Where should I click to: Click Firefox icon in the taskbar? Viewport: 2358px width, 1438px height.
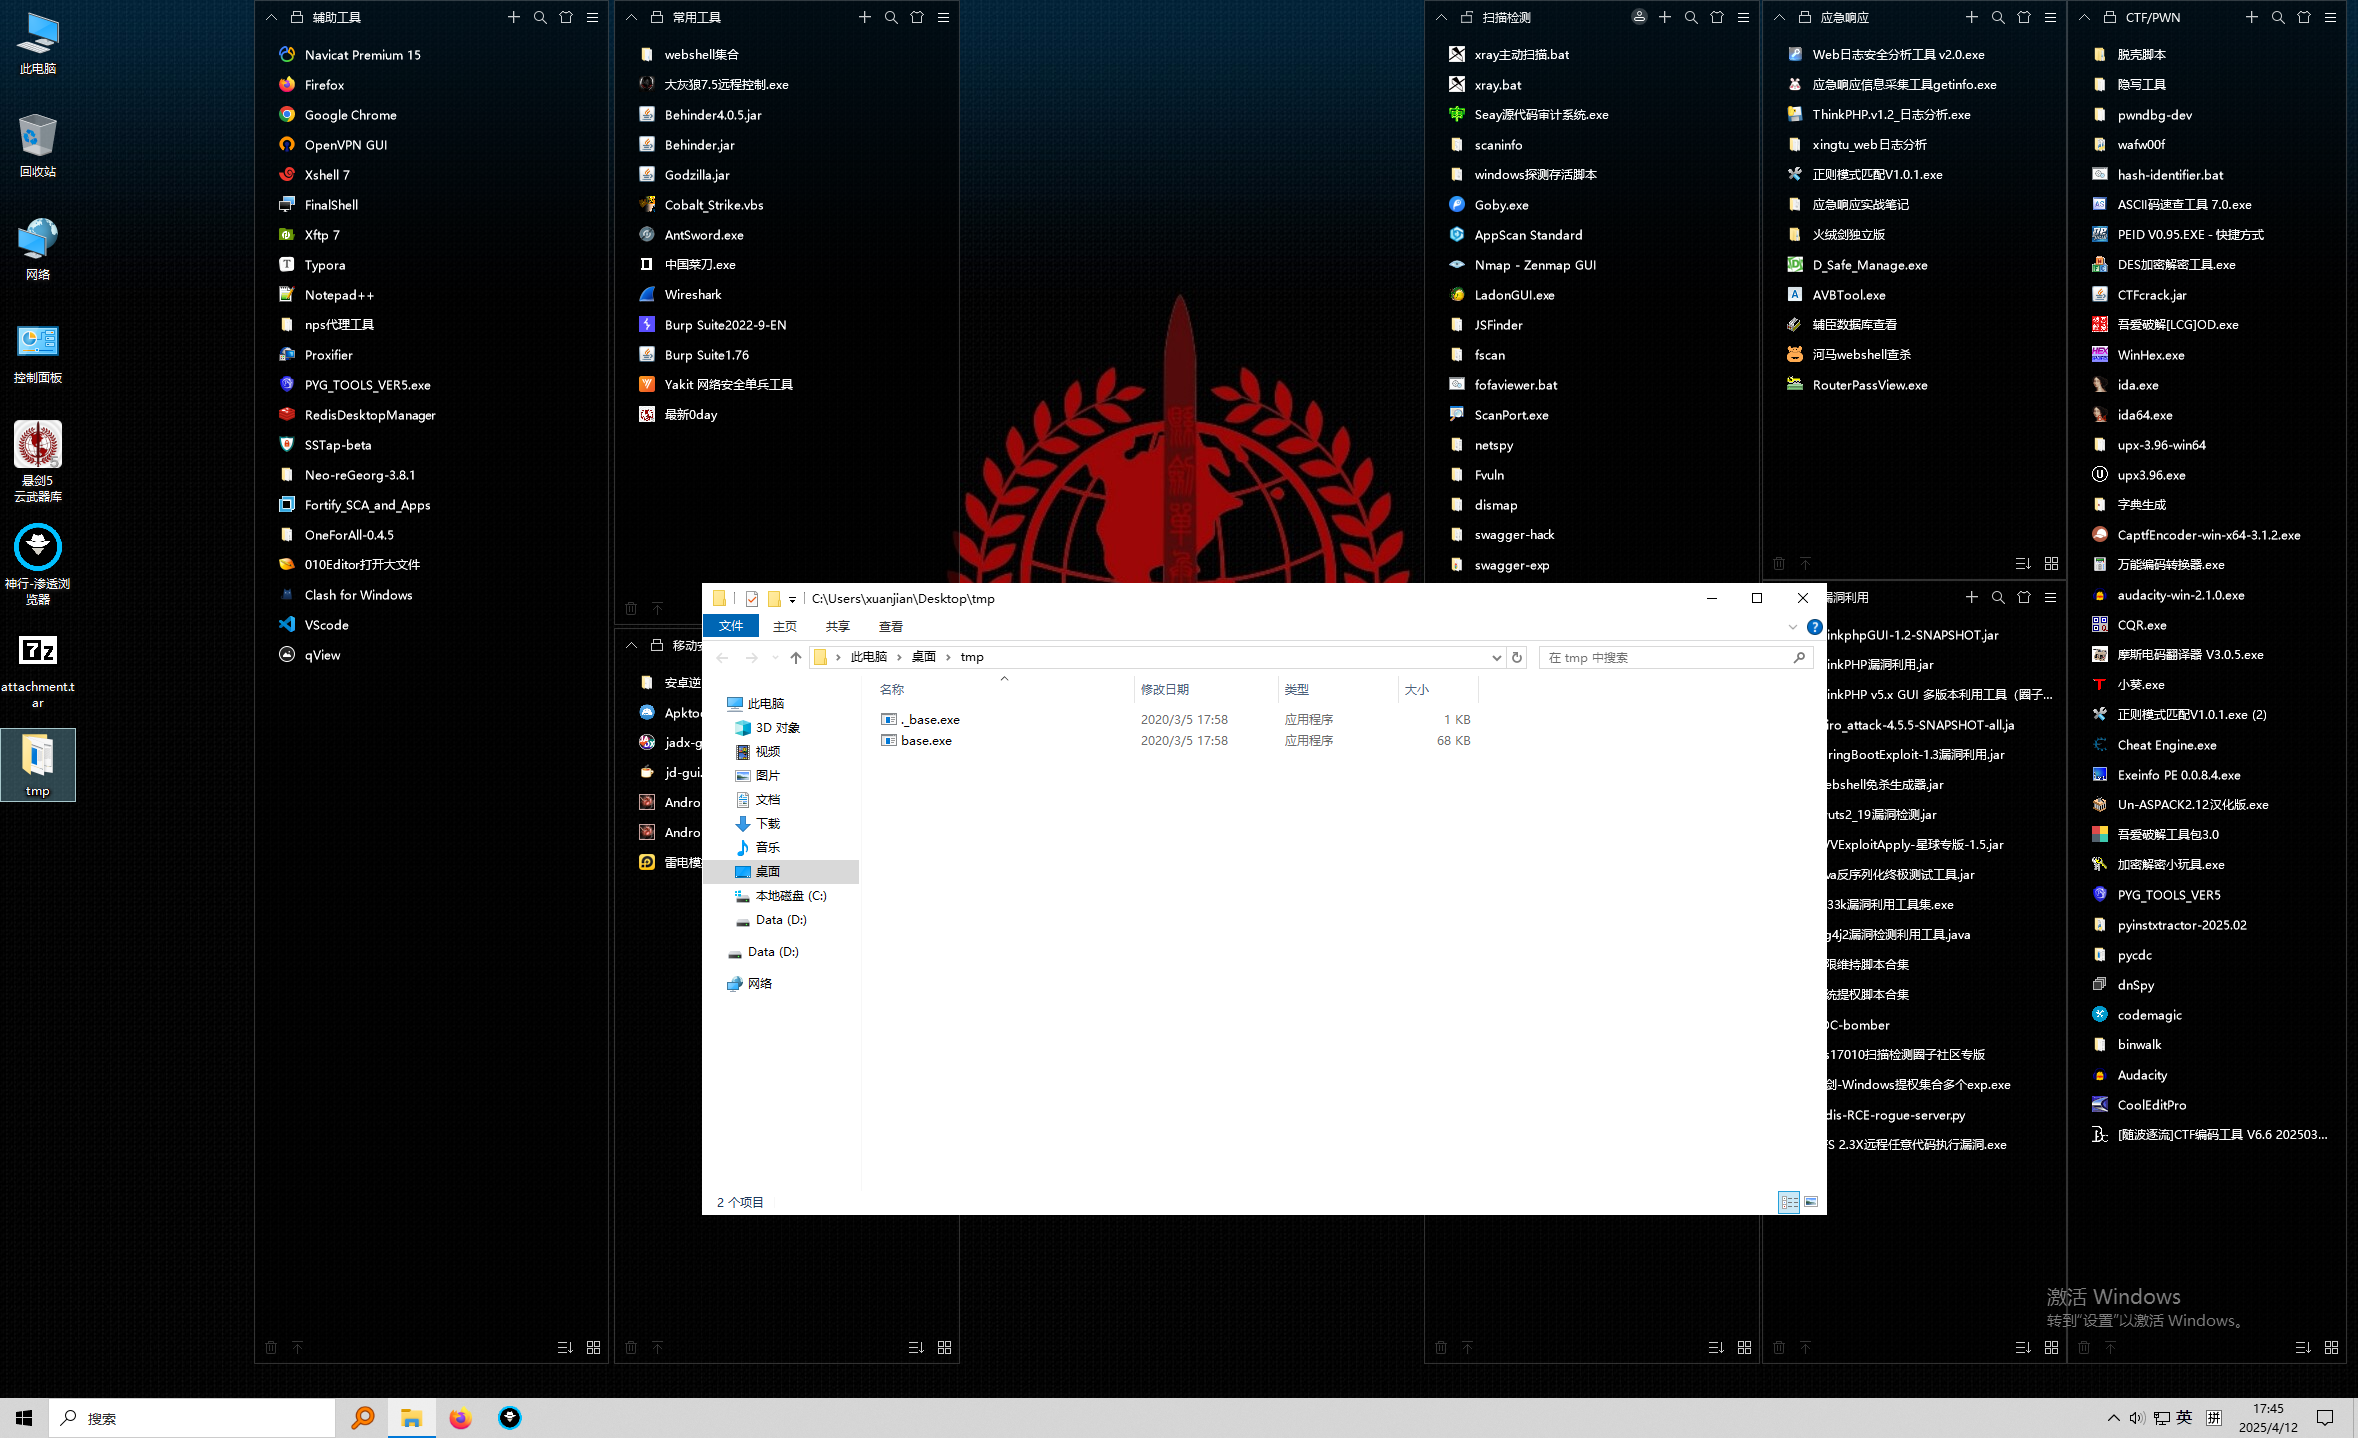(460, 1418)
